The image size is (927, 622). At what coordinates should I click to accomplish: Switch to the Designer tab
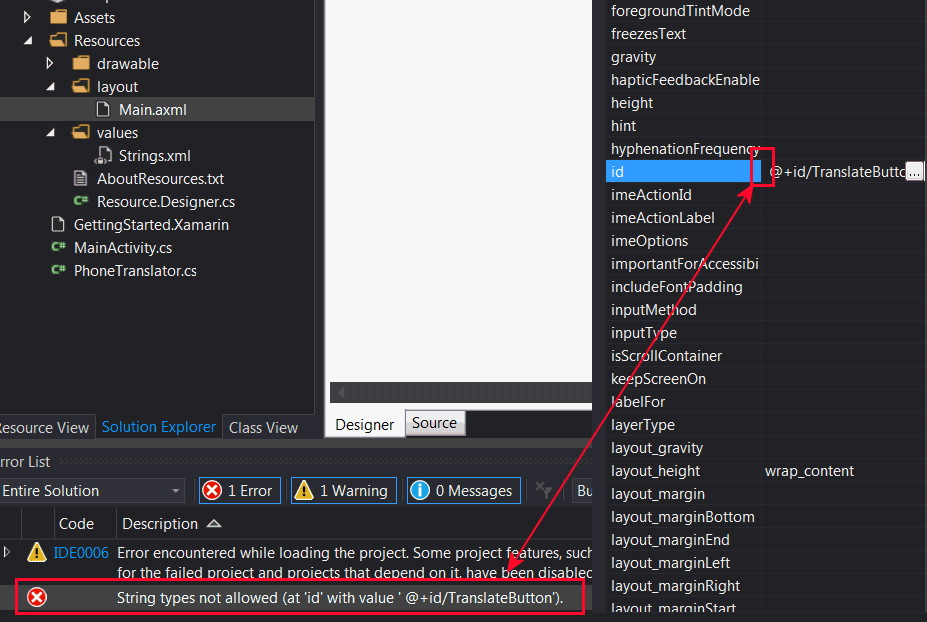click(364, 425)
